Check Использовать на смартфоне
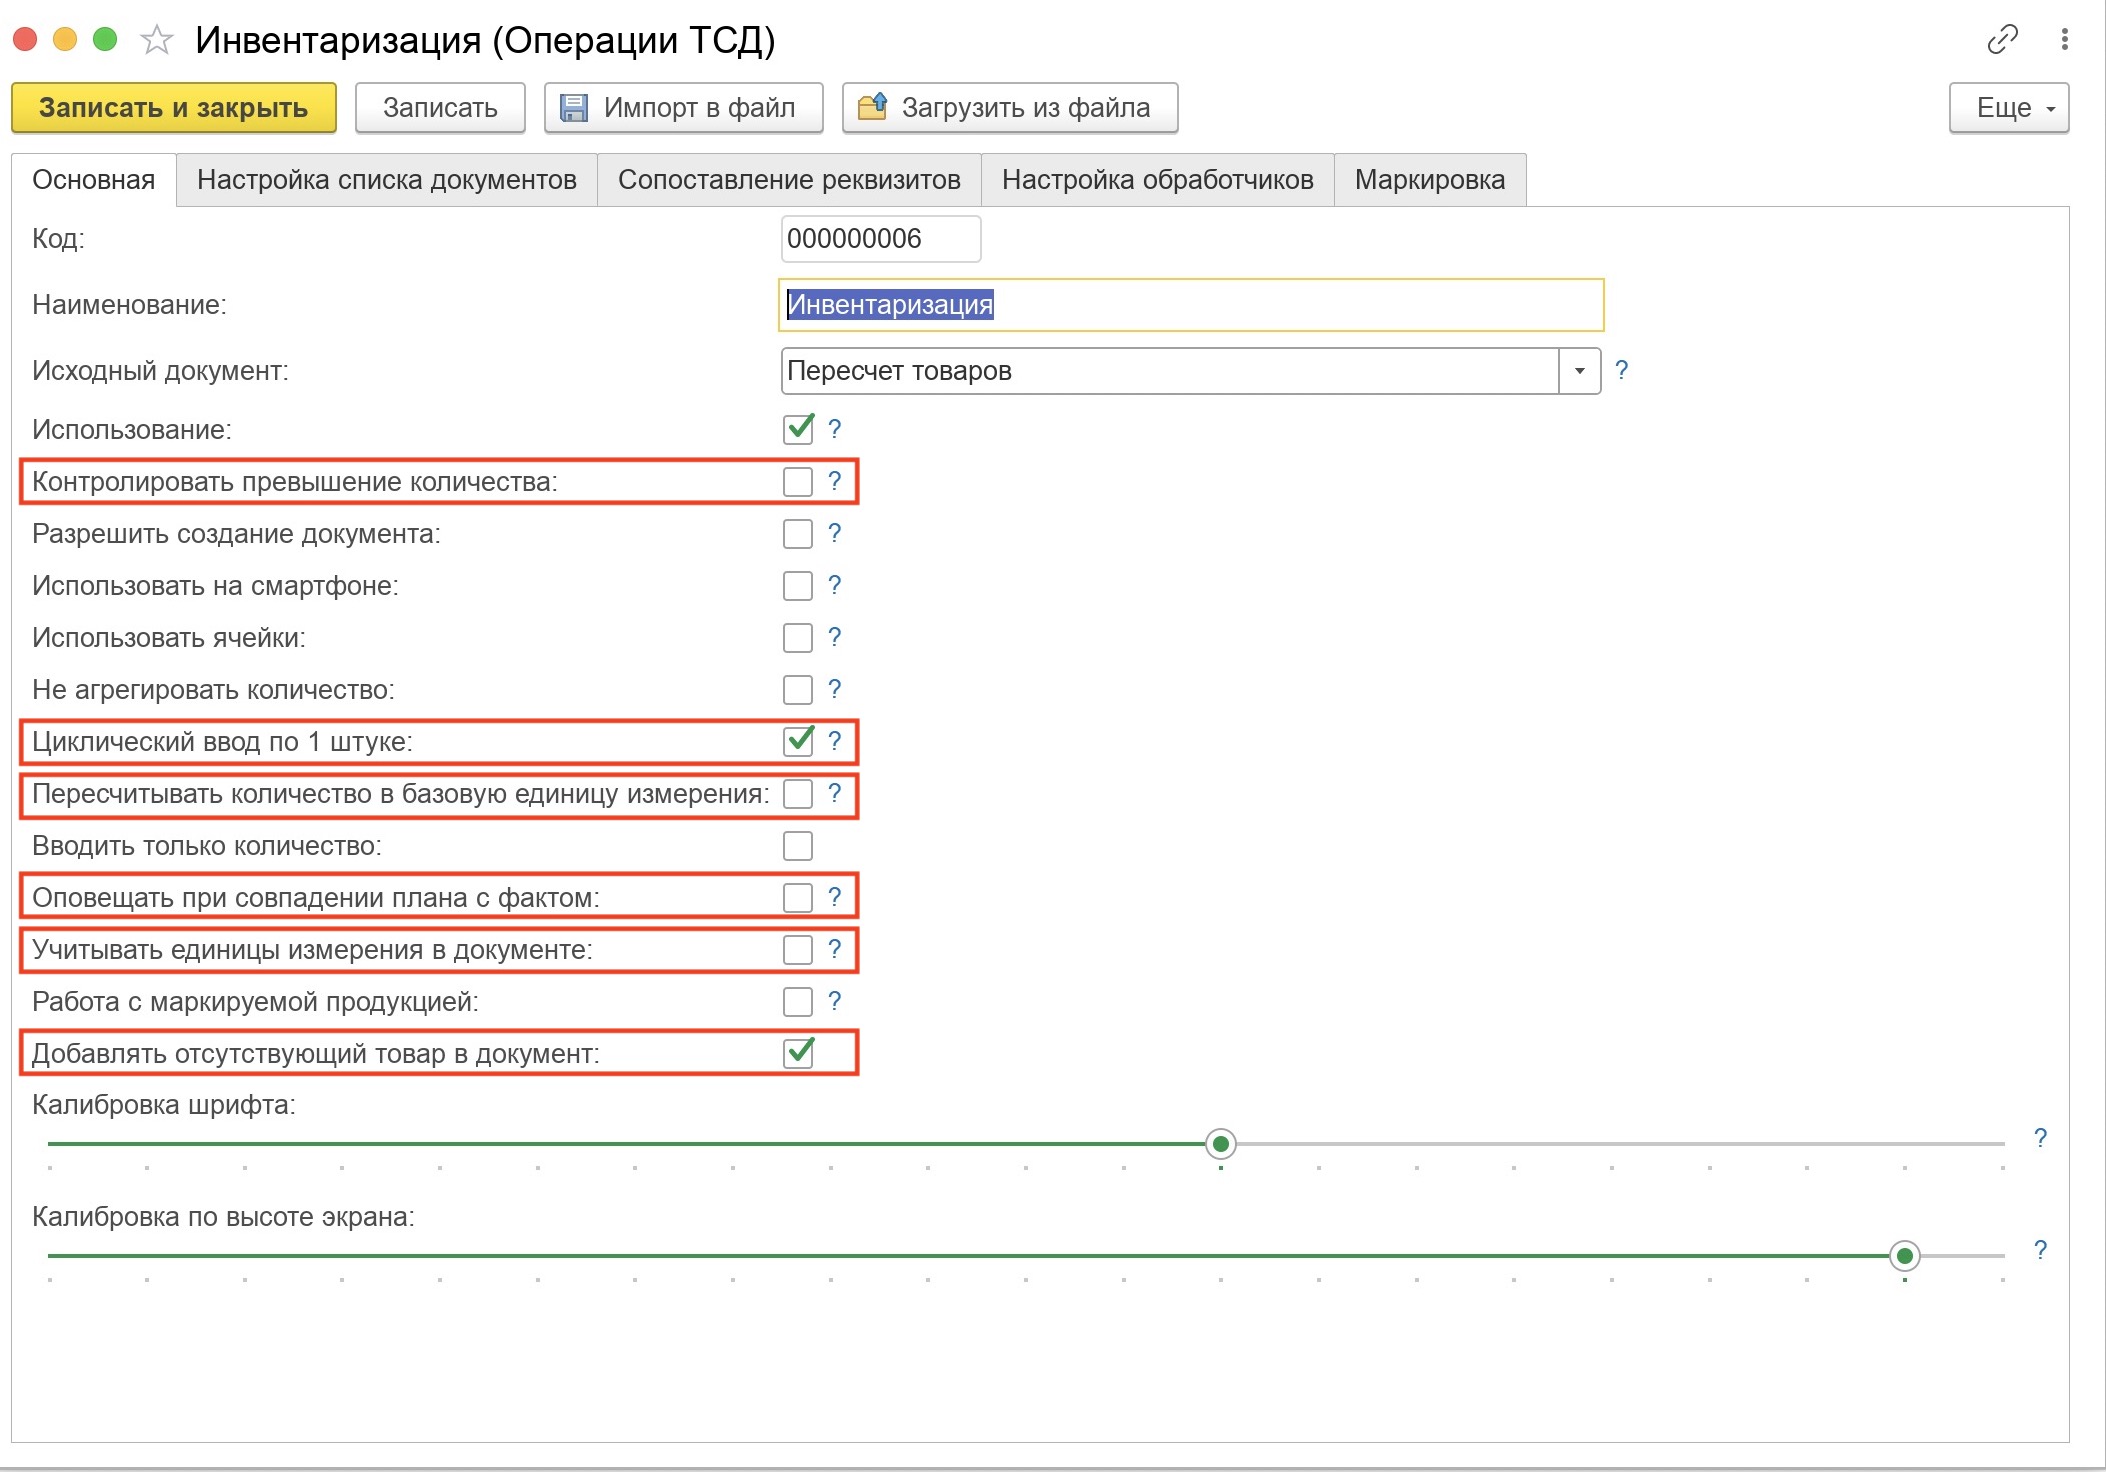2106x1472 pixels. coord(798,586)
